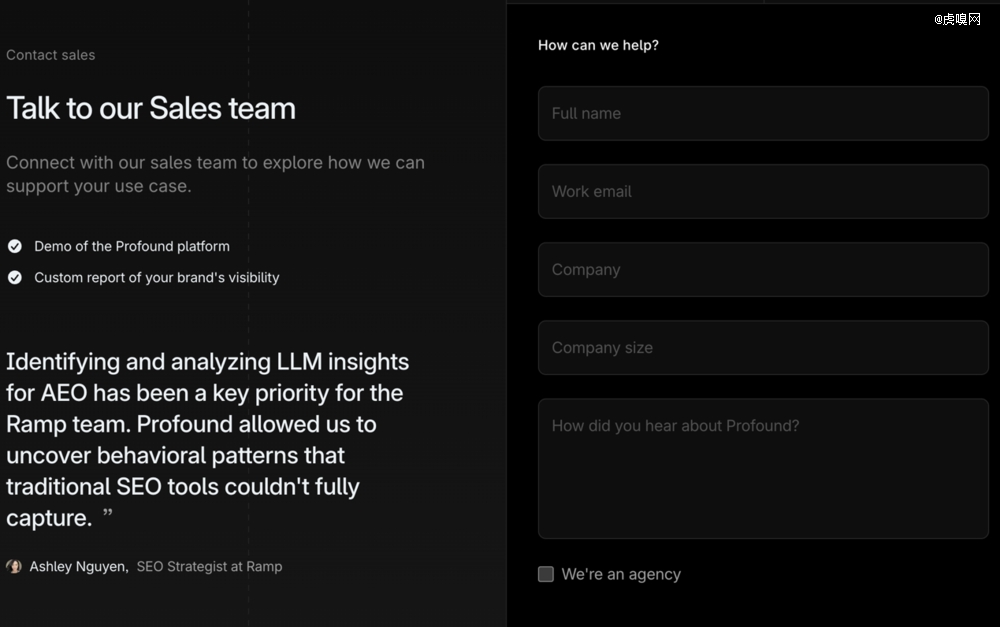Image resolution: width=1000 pixels, height=627 pixels.
Task: Click the Connect with our sales team paragraph
Action: tap(216, 174)
